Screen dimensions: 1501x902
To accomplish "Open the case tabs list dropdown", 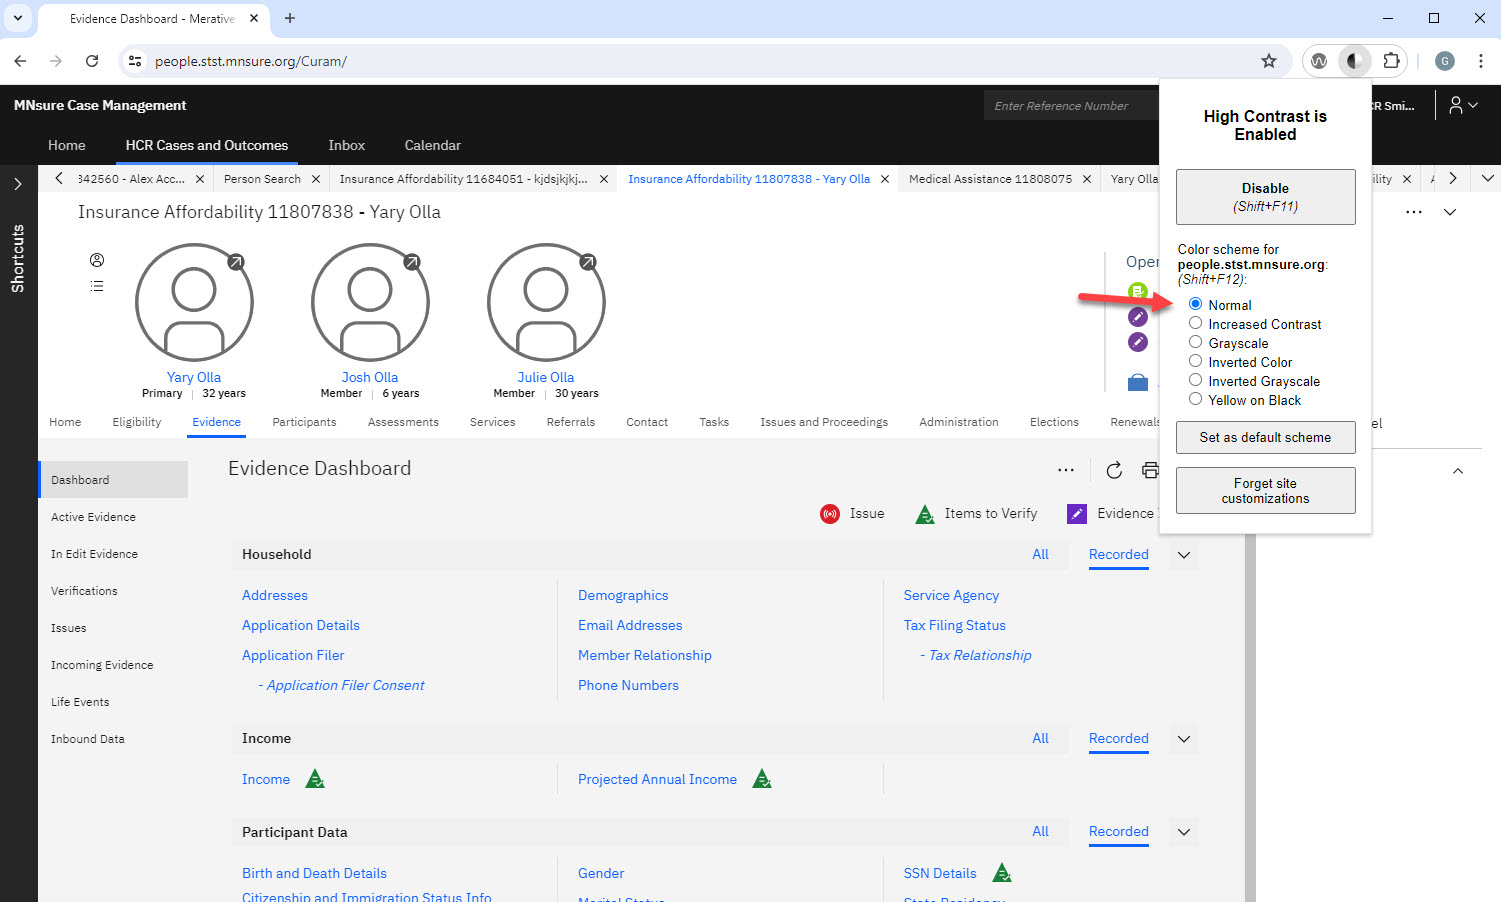I will [x=1488, y=179].
